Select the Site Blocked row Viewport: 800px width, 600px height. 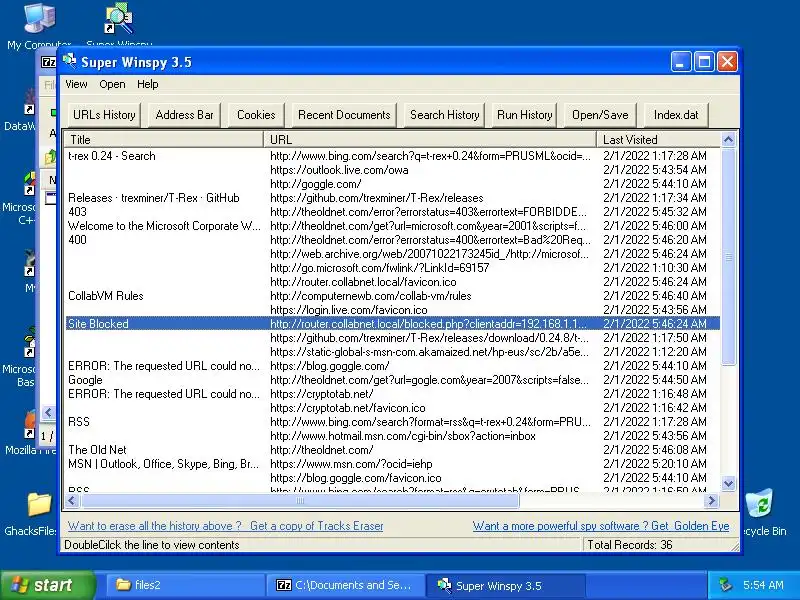click(392, 323)
